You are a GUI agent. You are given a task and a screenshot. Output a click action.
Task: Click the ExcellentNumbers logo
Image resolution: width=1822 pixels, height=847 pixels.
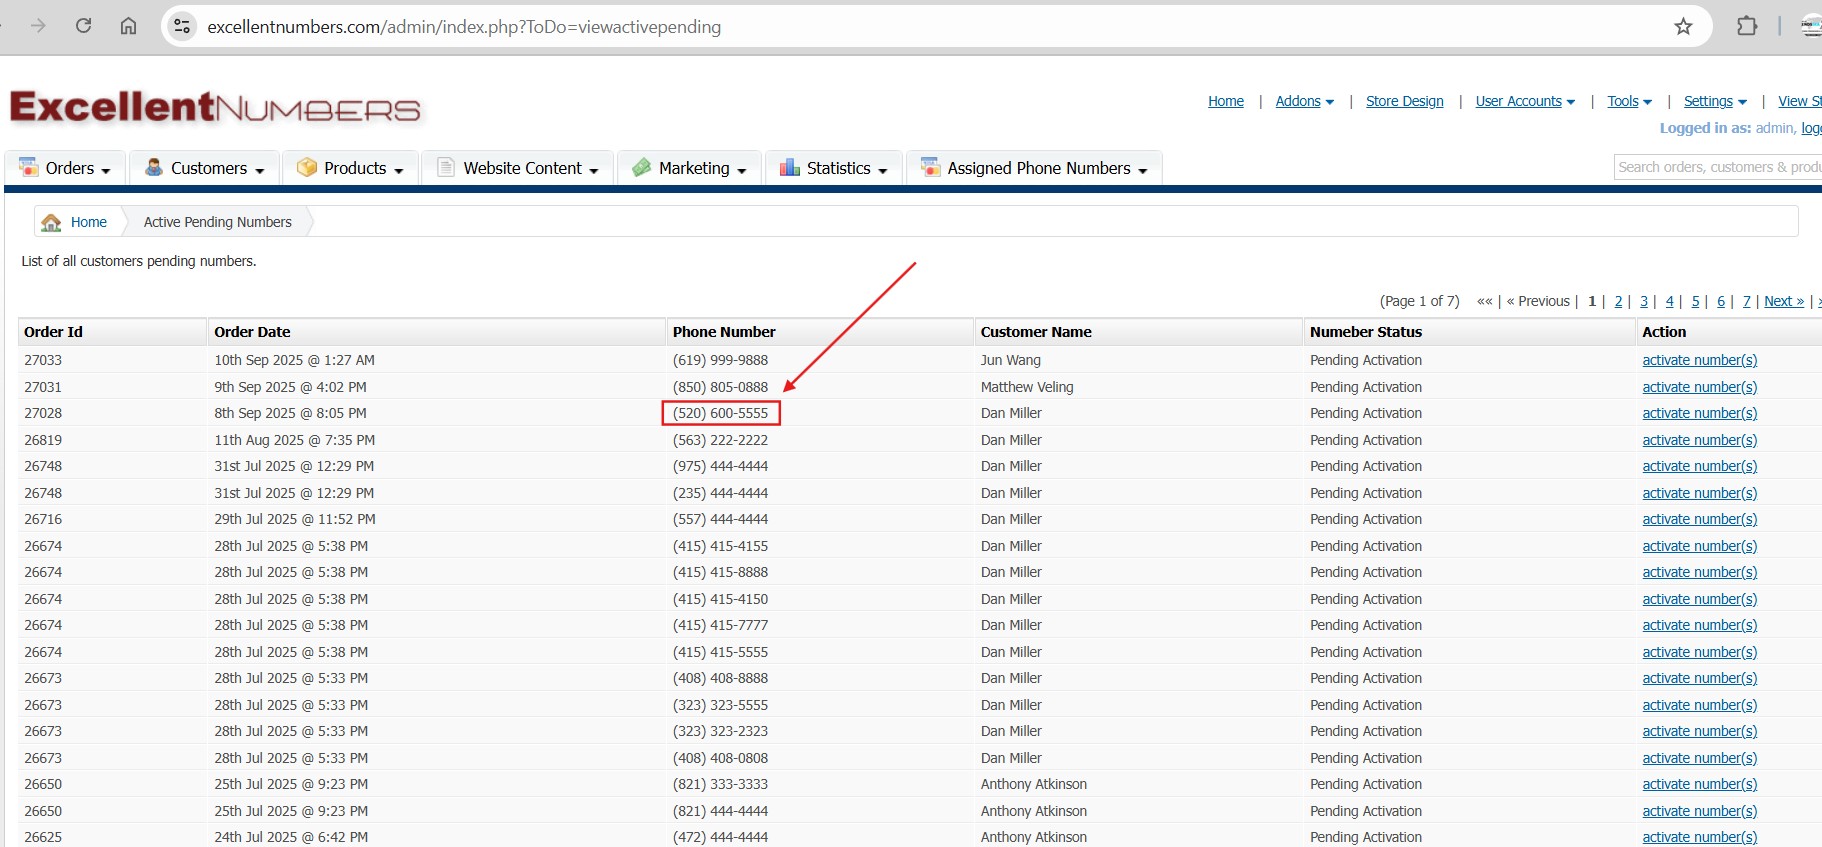click(x=215, y=107)
